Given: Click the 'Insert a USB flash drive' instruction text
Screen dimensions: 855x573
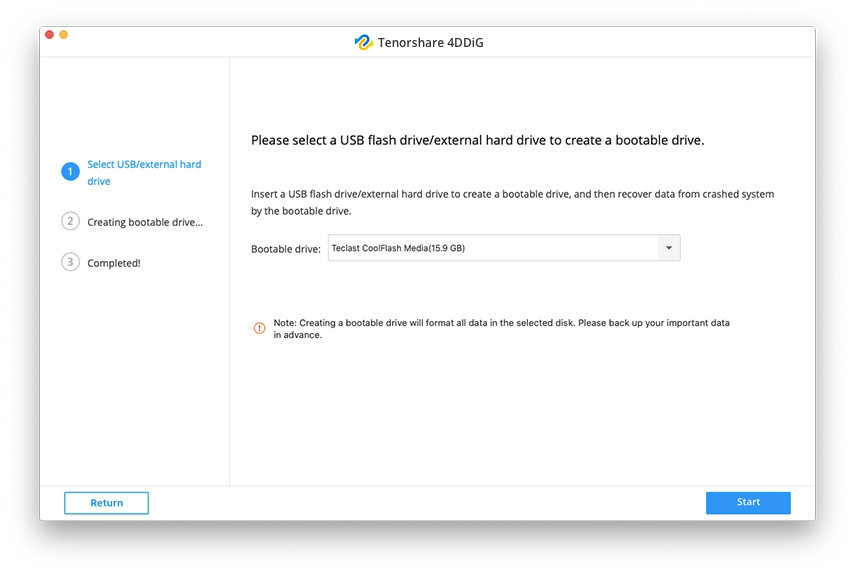Looking at the screenshot, I should pos(513,202).
